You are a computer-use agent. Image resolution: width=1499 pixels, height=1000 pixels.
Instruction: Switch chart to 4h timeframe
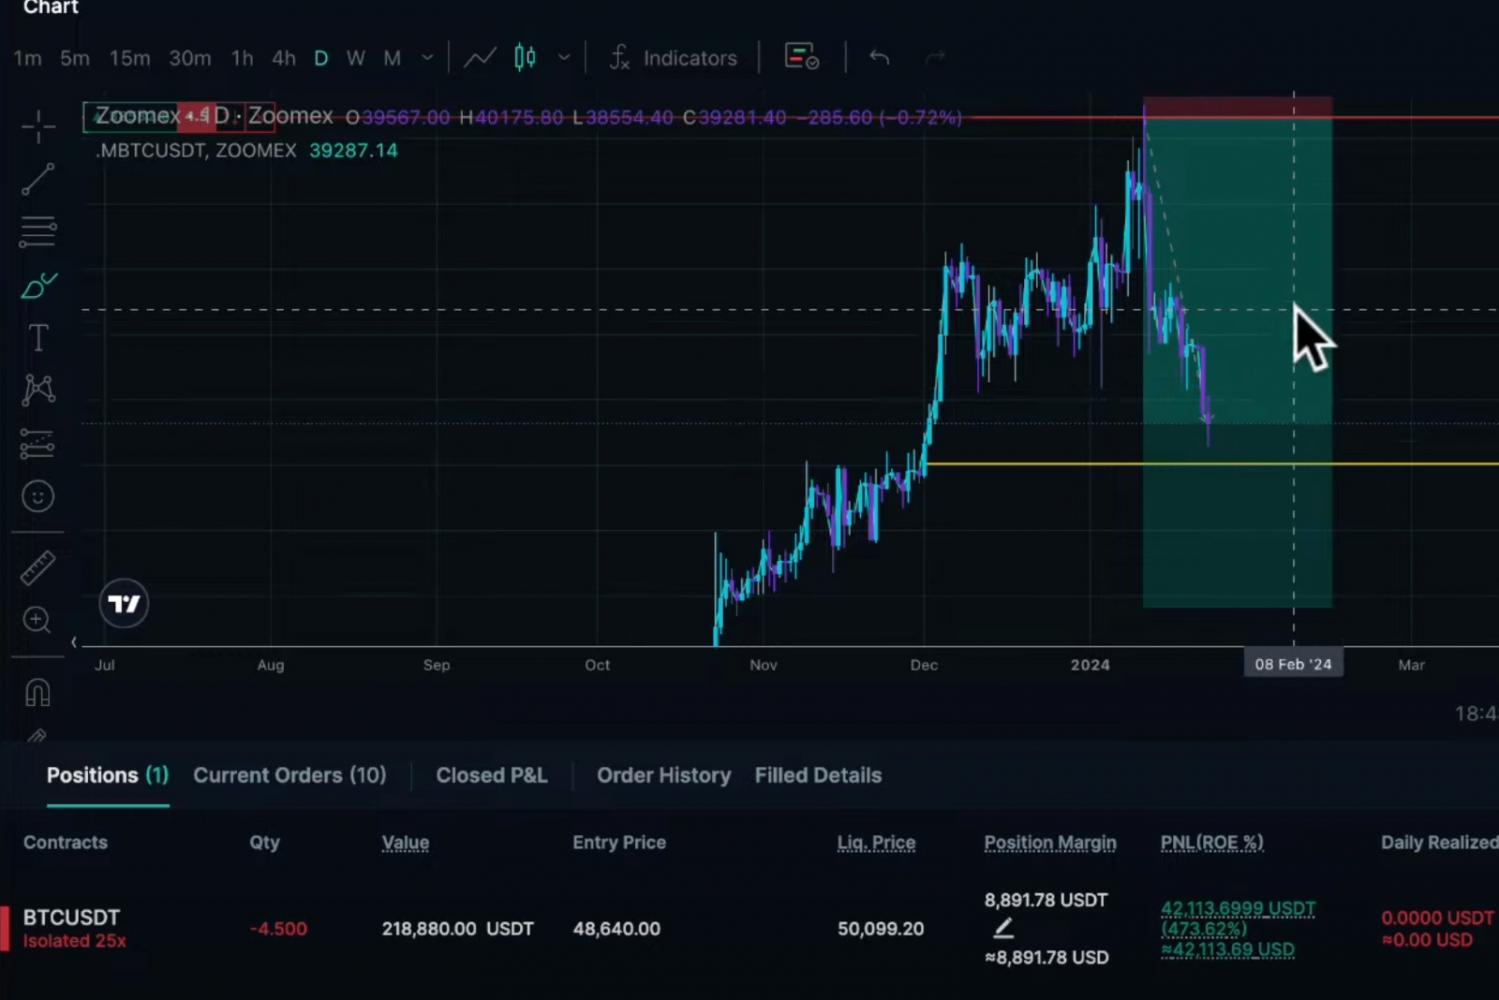pyautogui.click(x=284, y=58)
